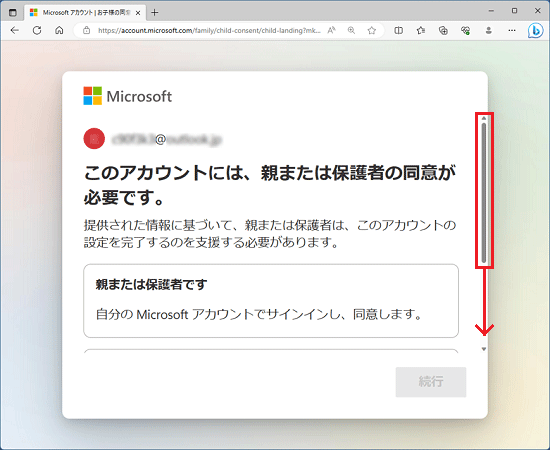
Task: Open the browser home page
Action: point(59,31)
